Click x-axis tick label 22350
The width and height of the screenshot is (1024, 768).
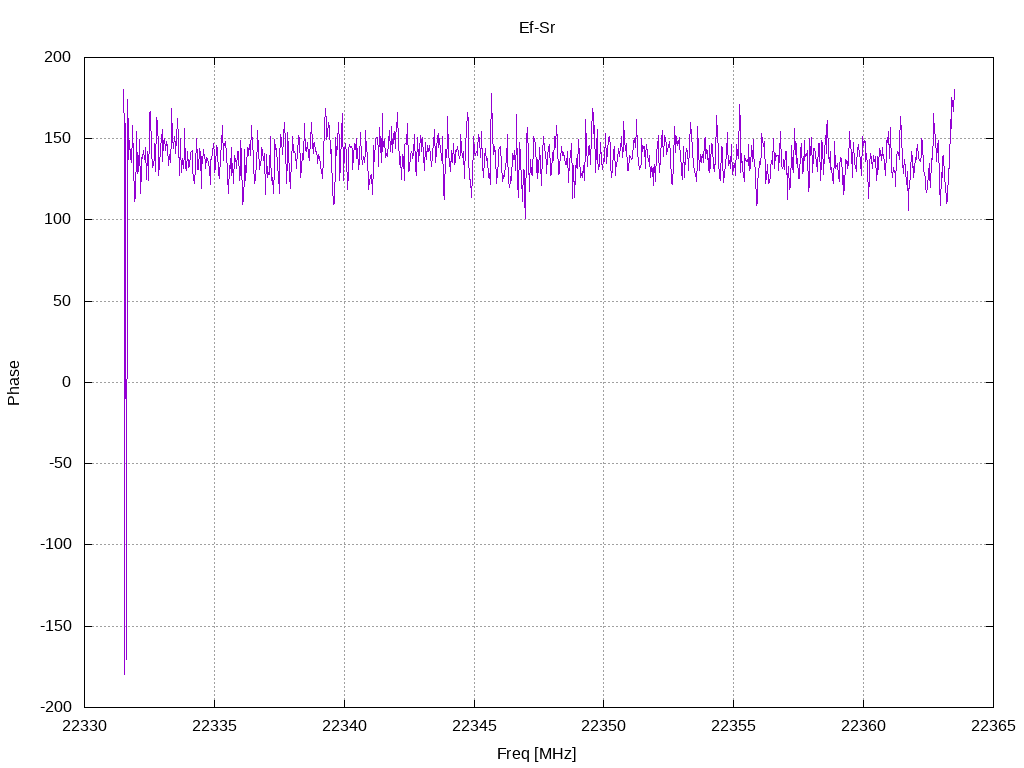pyautogui.click(x=603, y=726)
